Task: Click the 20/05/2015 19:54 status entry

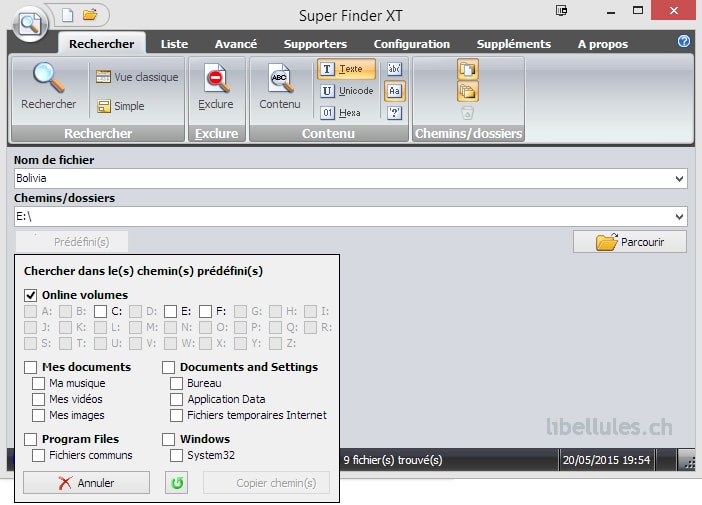Action: coord(606,460)
